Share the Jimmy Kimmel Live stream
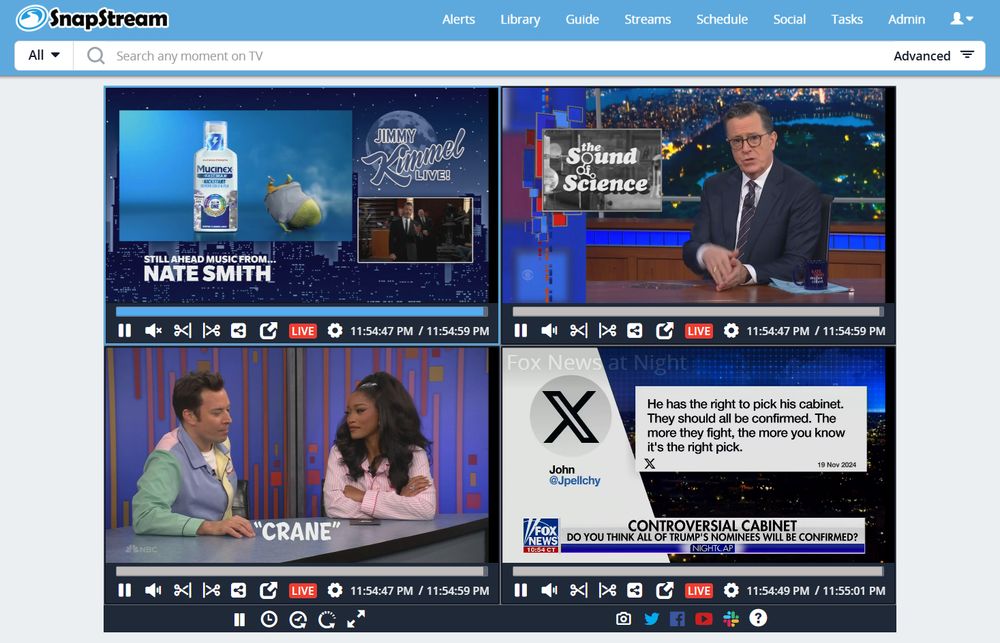 [239, 330]
